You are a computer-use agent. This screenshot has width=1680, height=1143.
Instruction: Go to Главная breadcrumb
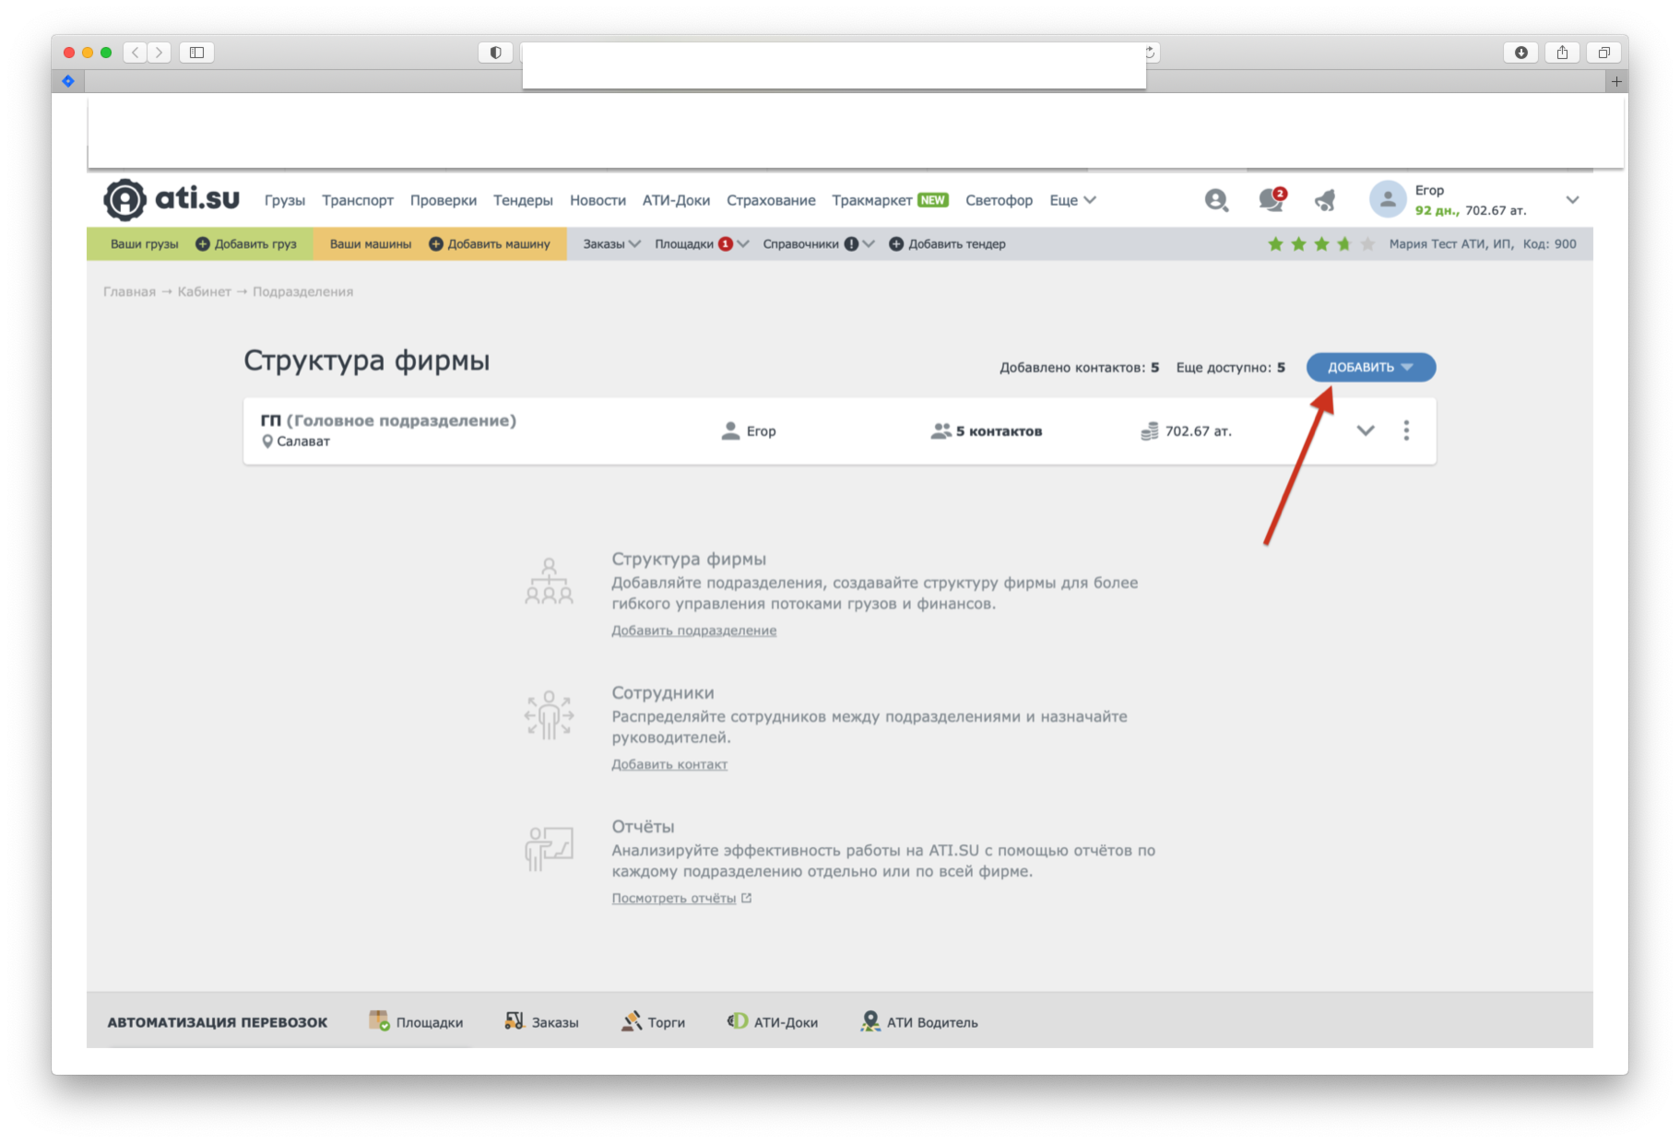pos(129,291)
